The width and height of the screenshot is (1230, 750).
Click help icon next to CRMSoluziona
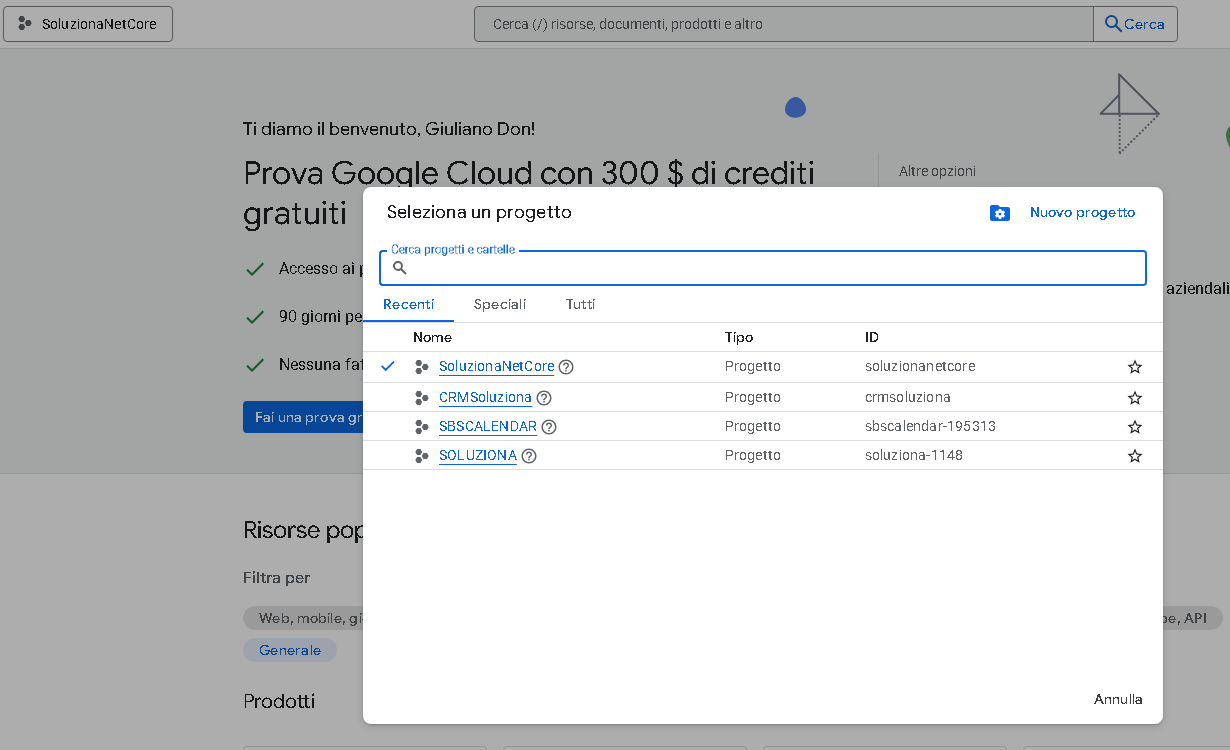point(544,398)
